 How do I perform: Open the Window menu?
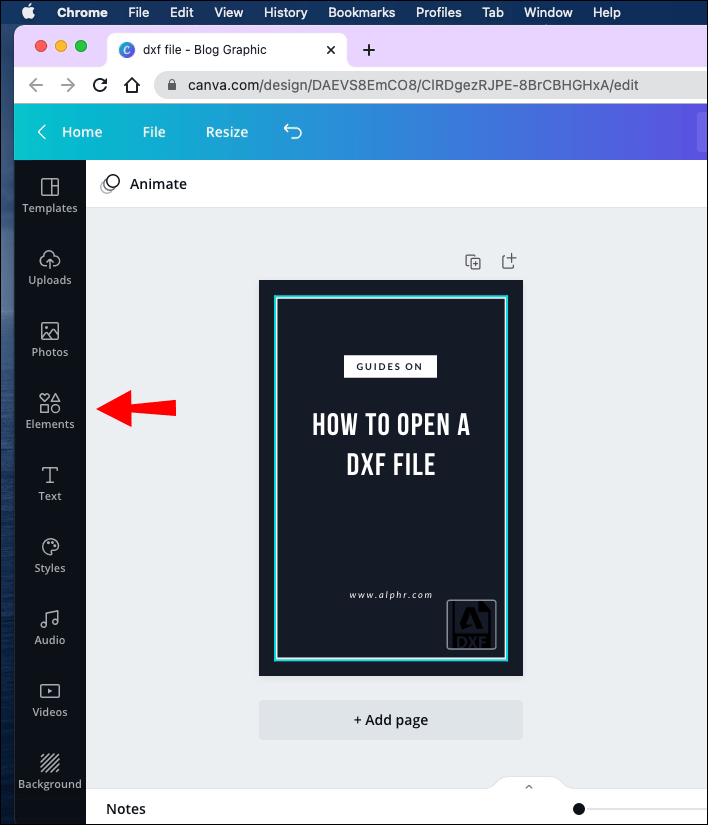[x=548, y=12]
